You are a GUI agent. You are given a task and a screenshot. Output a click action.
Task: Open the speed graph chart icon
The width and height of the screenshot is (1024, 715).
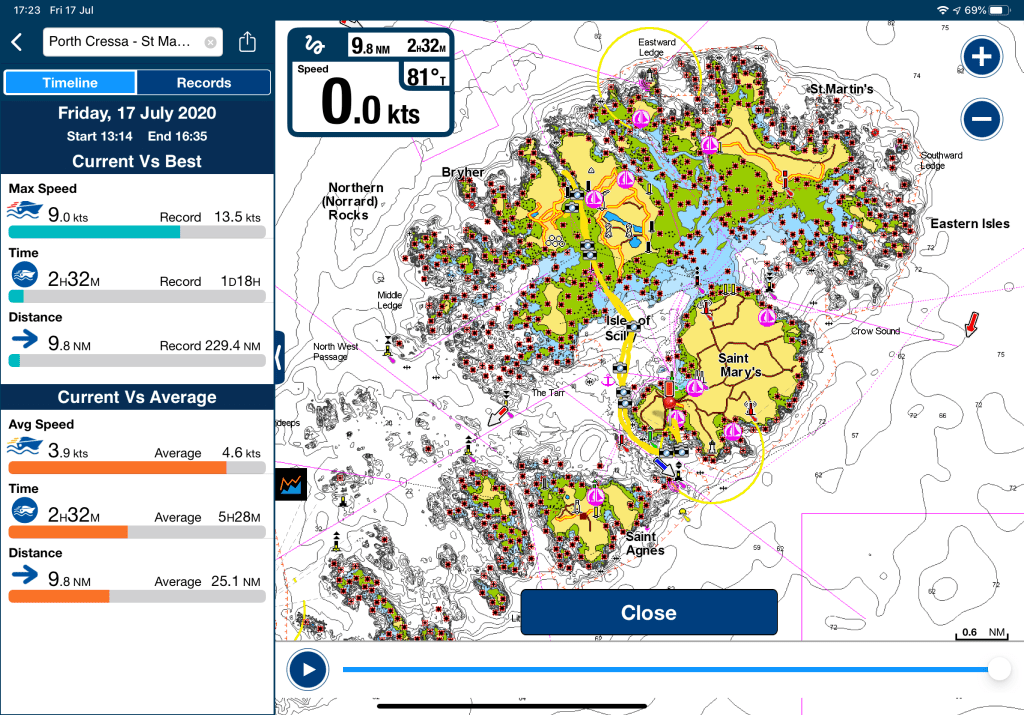pos(291,485)
